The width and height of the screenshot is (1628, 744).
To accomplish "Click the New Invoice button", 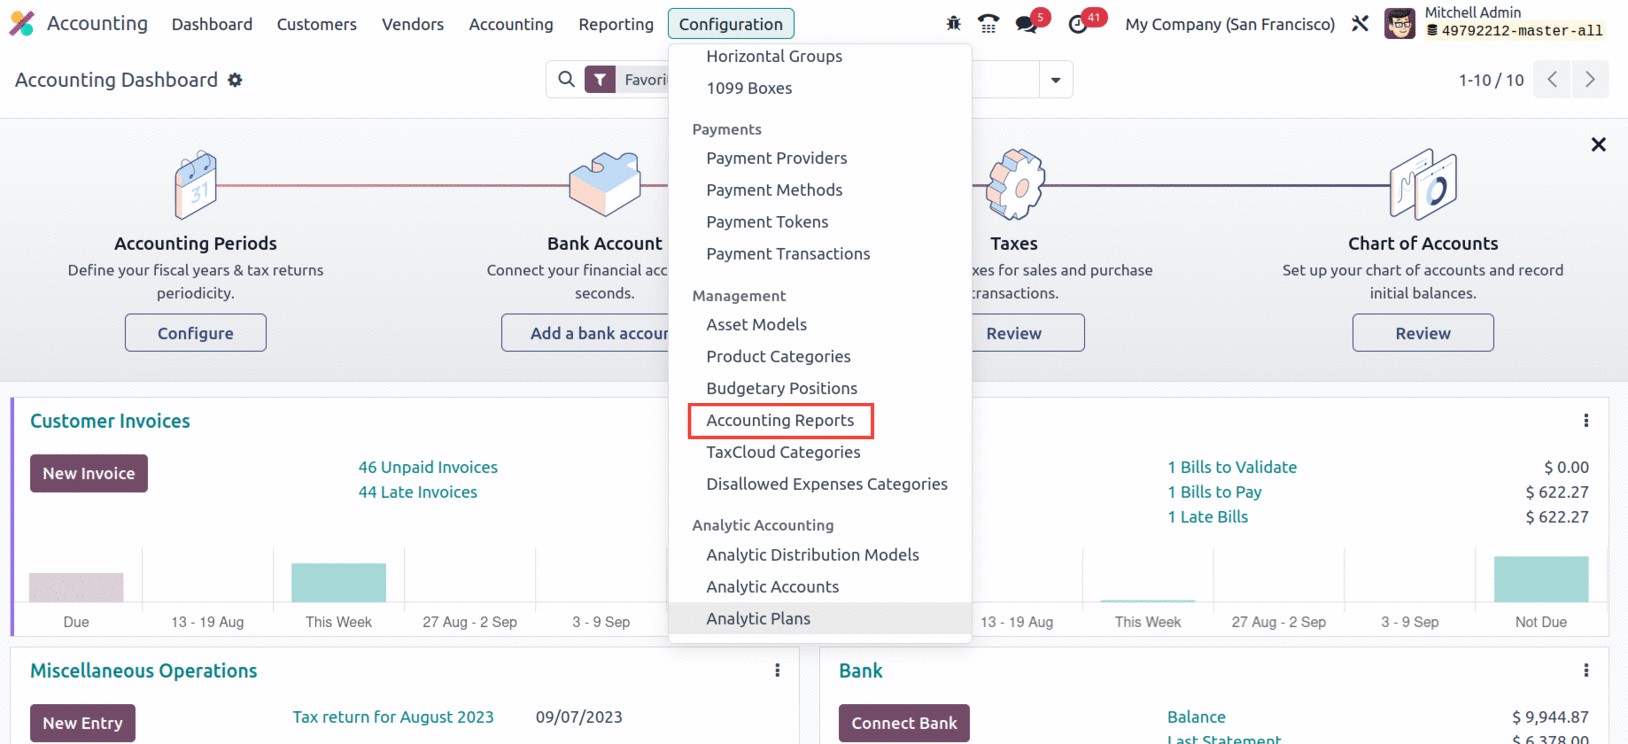I will click(x=89, y=474).
